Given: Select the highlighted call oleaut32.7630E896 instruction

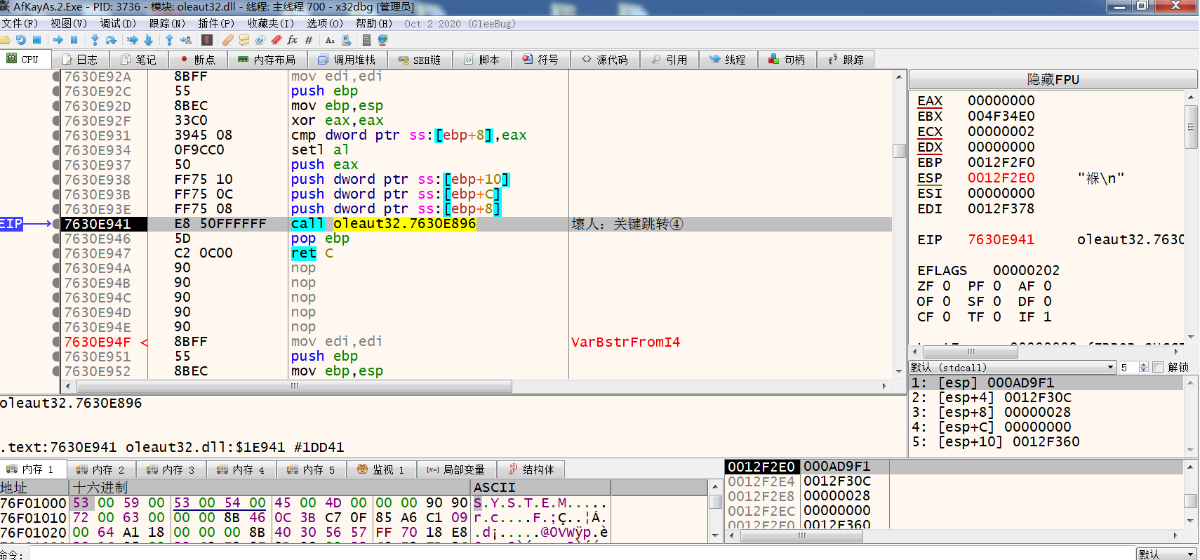Looking at the screenshot, I should (384, 224).
